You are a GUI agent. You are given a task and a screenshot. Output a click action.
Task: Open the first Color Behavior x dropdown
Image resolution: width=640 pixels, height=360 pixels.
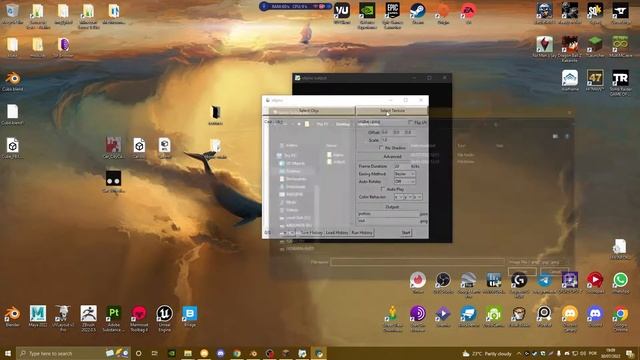pyautogui.click(x=398, y=197)
